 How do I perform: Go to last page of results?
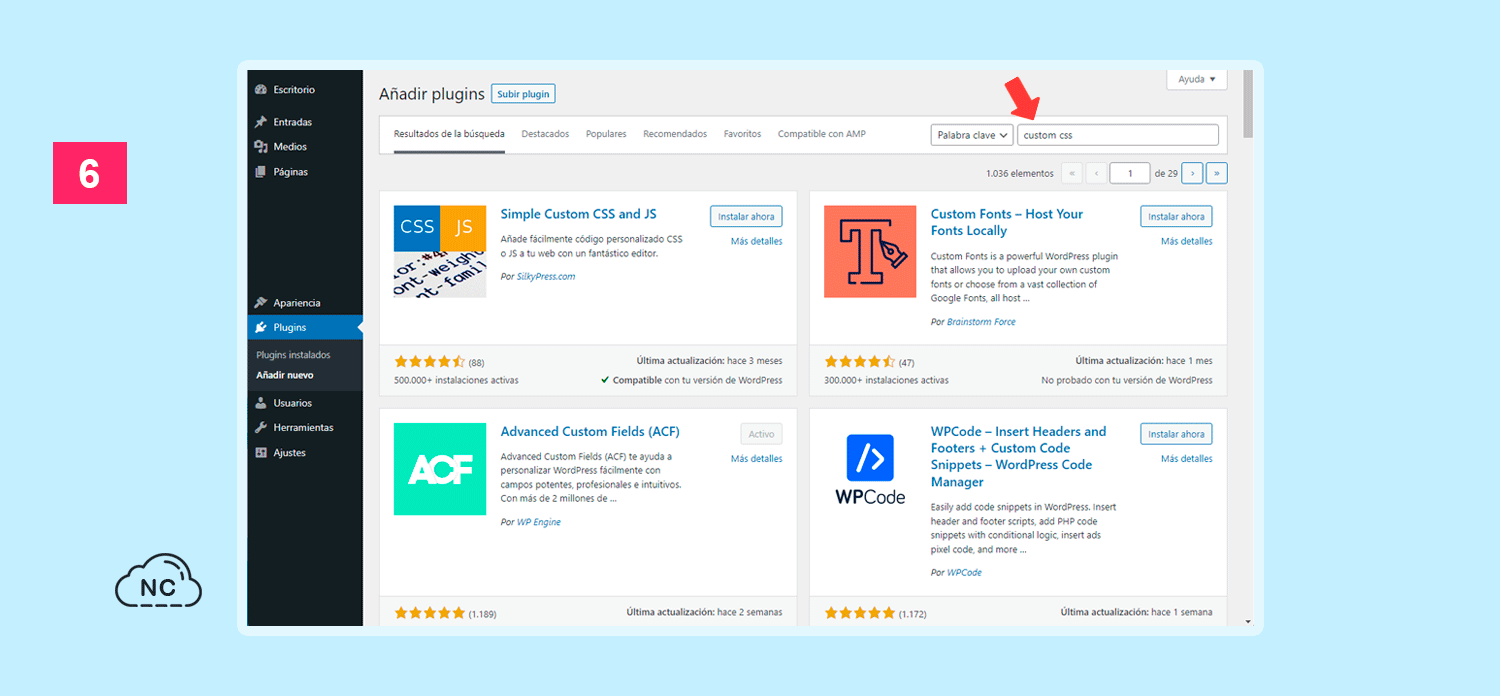pyautogui.click(x=1217, y=173)
